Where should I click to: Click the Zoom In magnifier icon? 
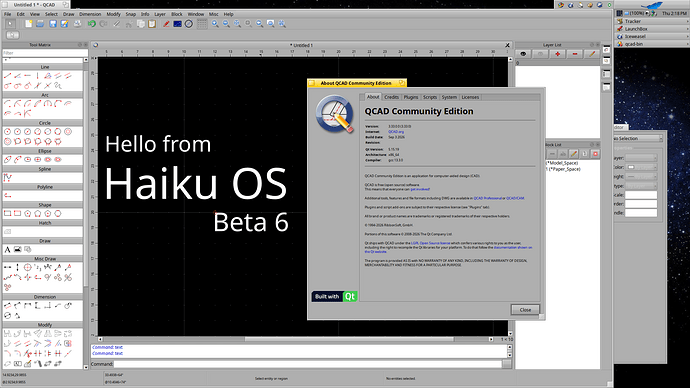(215, 24)
